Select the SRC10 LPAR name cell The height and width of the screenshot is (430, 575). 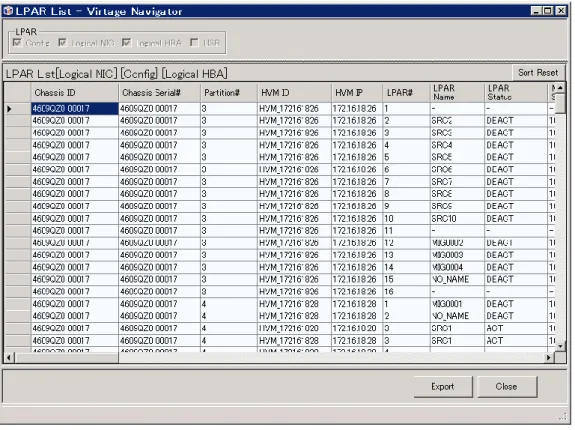[457, 218]
